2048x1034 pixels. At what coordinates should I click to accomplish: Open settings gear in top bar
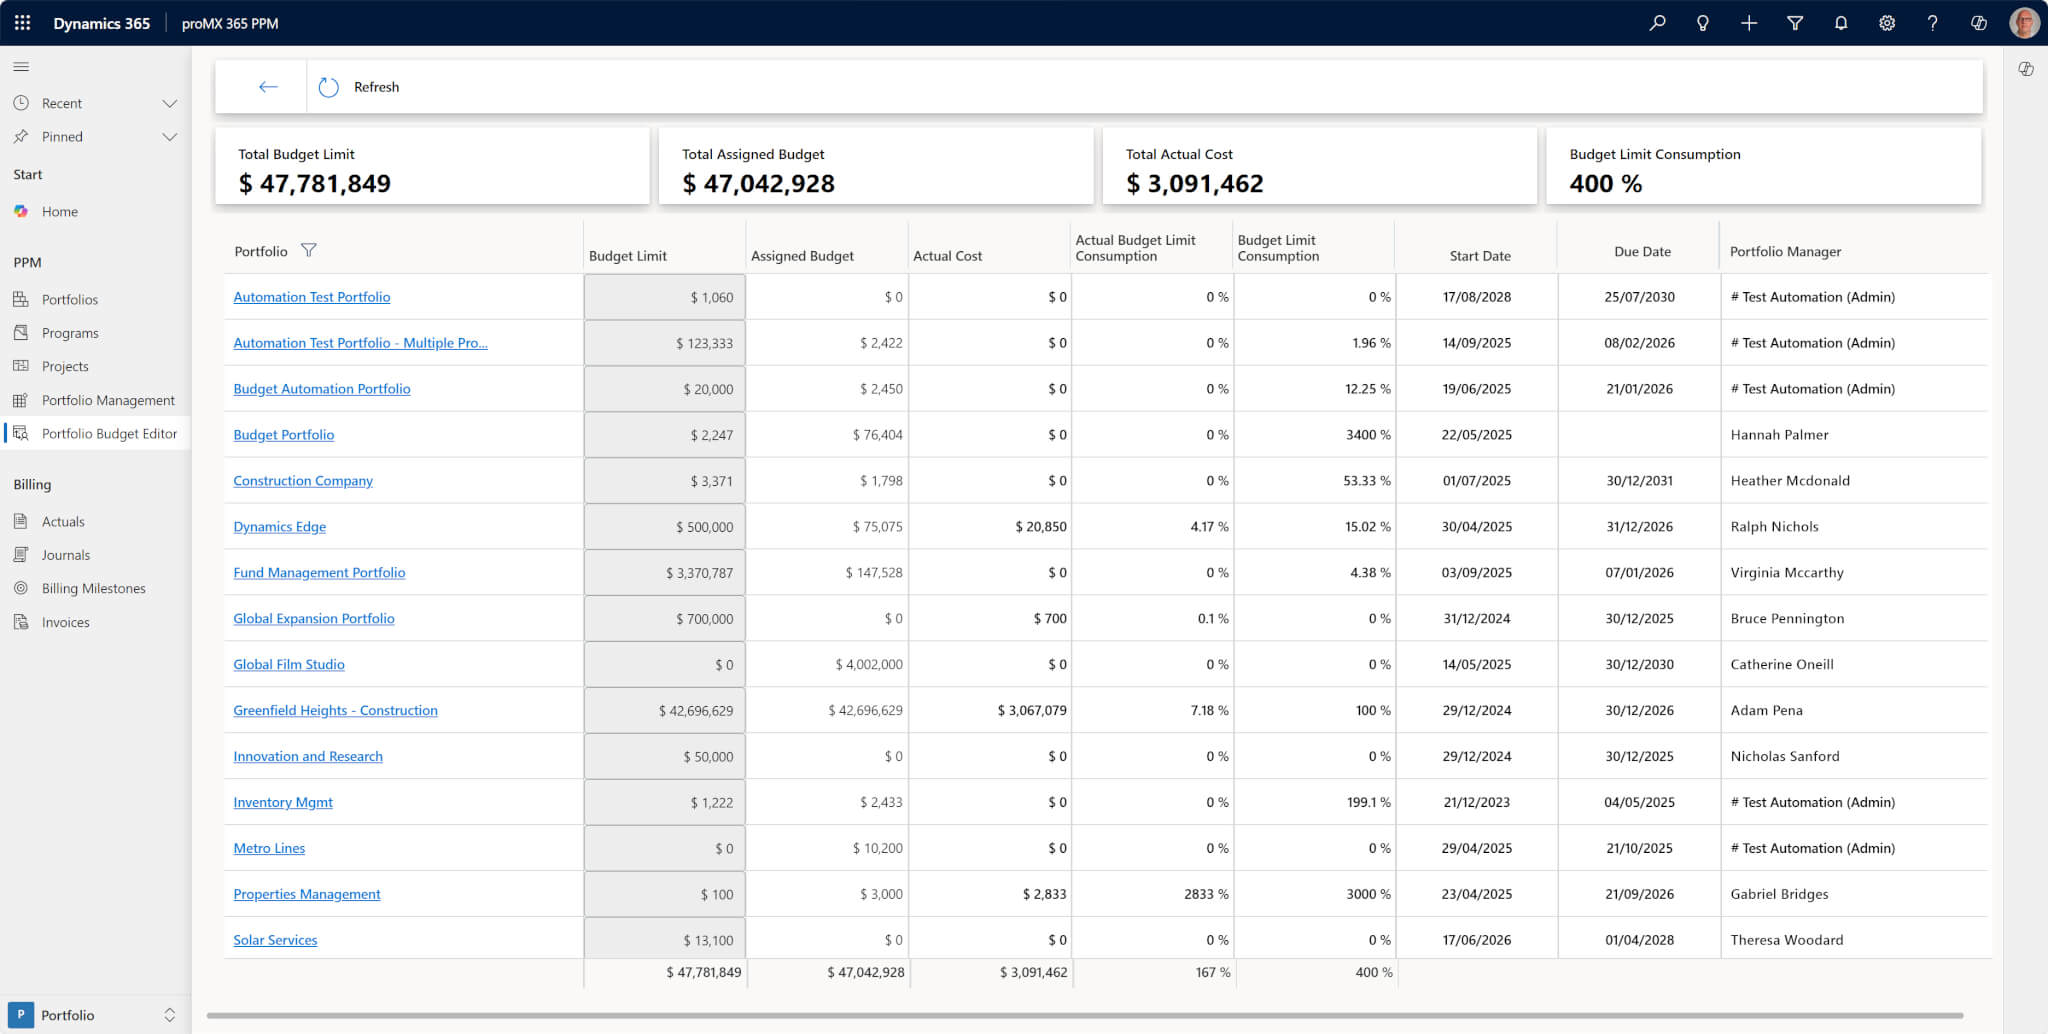click(1886, 23)
